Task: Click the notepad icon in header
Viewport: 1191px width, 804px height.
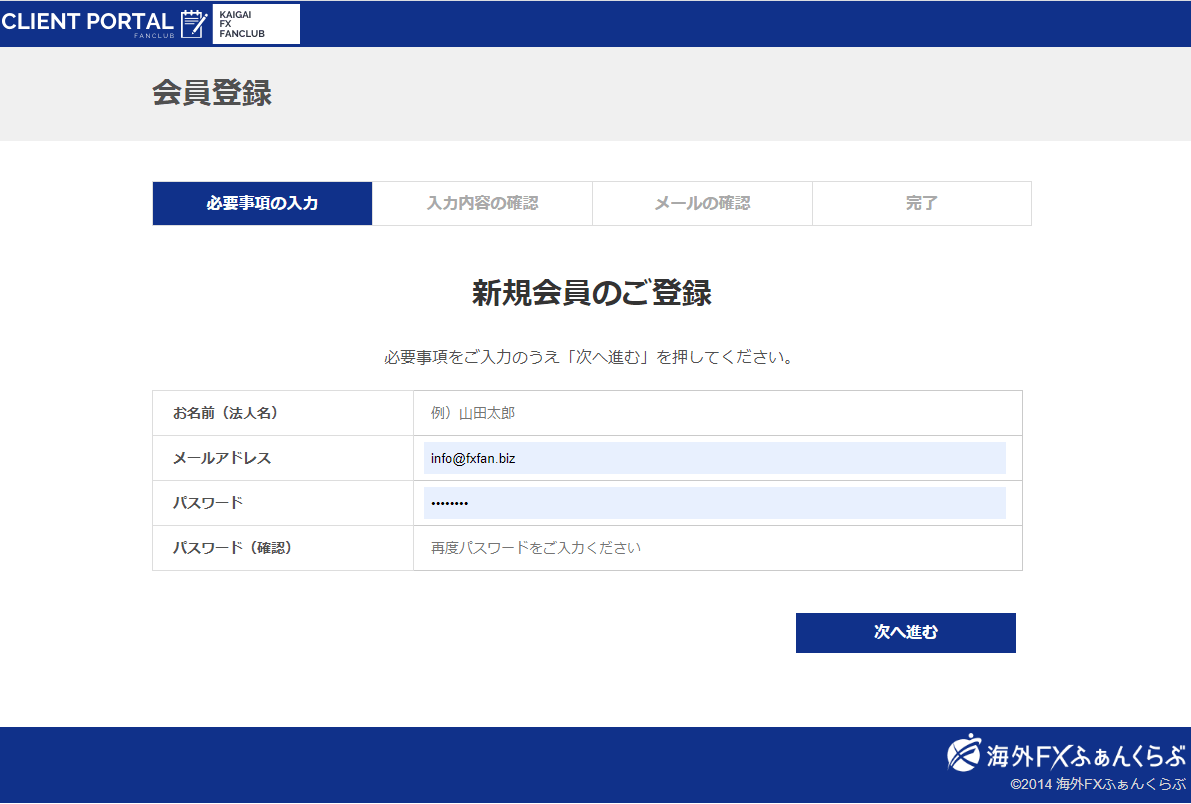Action: point(193,24)
